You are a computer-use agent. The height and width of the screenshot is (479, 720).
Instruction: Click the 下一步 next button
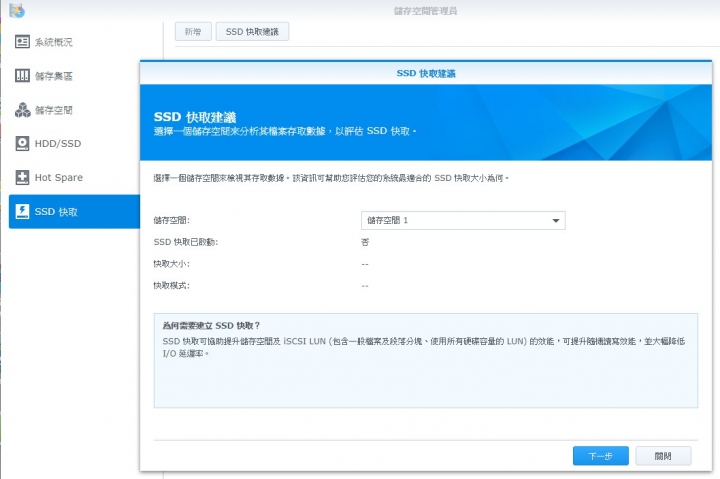(601, 456)
